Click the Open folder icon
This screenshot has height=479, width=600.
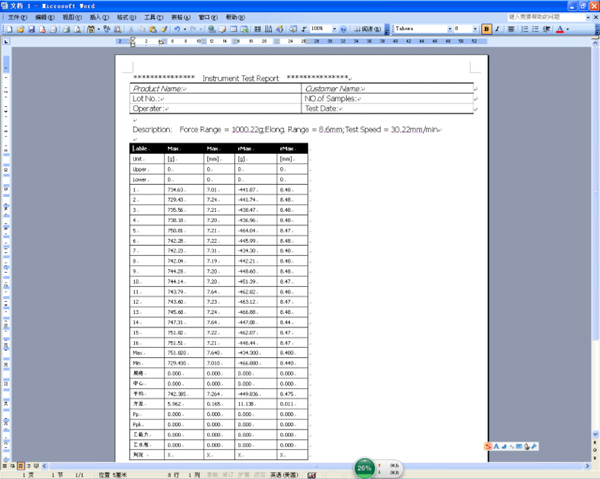[x=19, y=29]
